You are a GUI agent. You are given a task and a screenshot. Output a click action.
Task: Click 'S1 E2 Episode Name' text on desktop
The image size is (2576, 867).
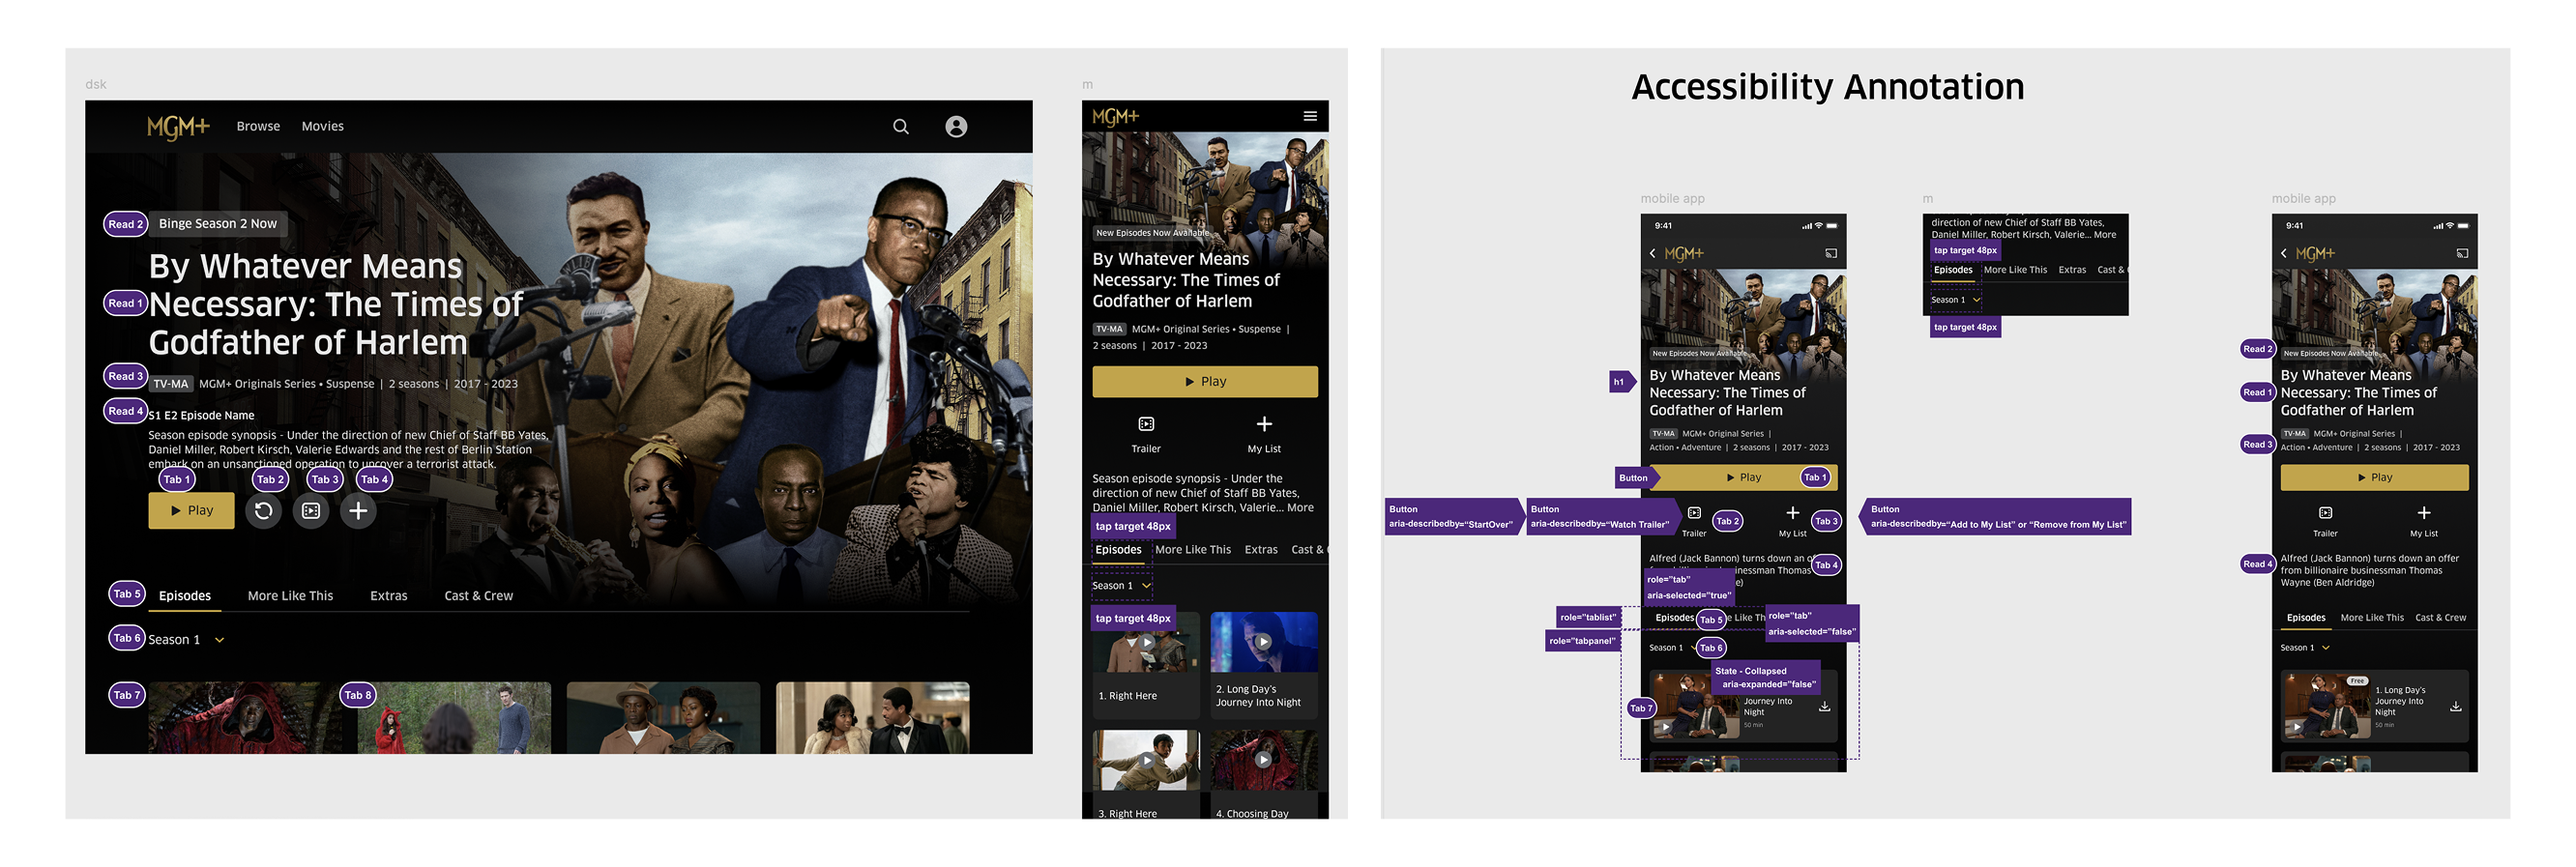tap(201, 416)
